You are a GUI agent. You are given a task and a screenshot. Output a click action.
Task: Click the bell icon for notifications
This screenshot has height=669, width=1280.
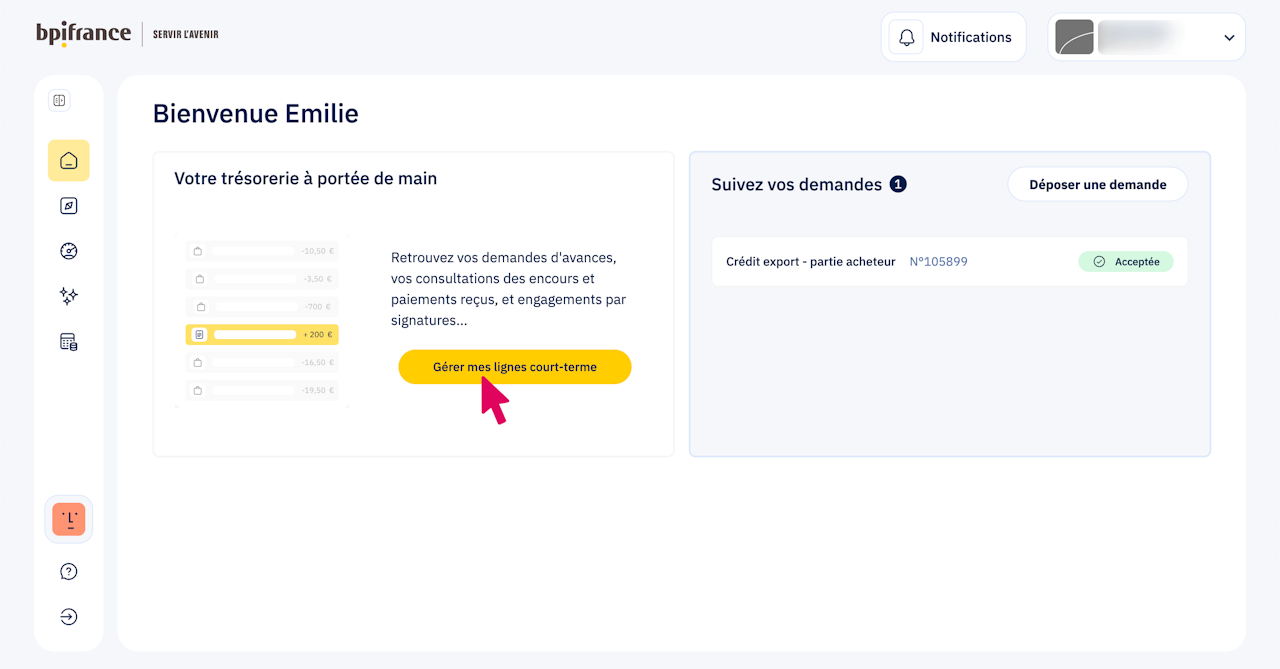coord(906,37)
